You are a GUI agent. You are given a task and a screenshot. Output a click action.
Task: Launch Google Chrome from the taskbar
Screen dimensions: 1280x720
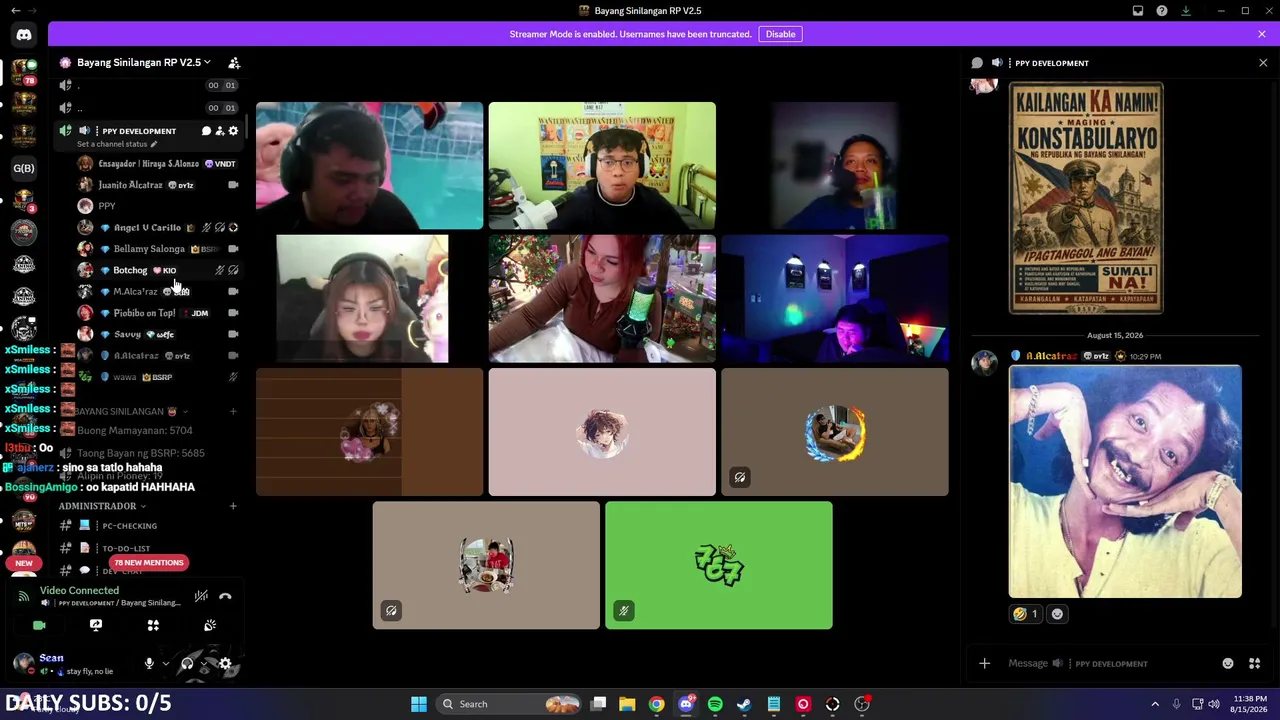click(656, 704)
